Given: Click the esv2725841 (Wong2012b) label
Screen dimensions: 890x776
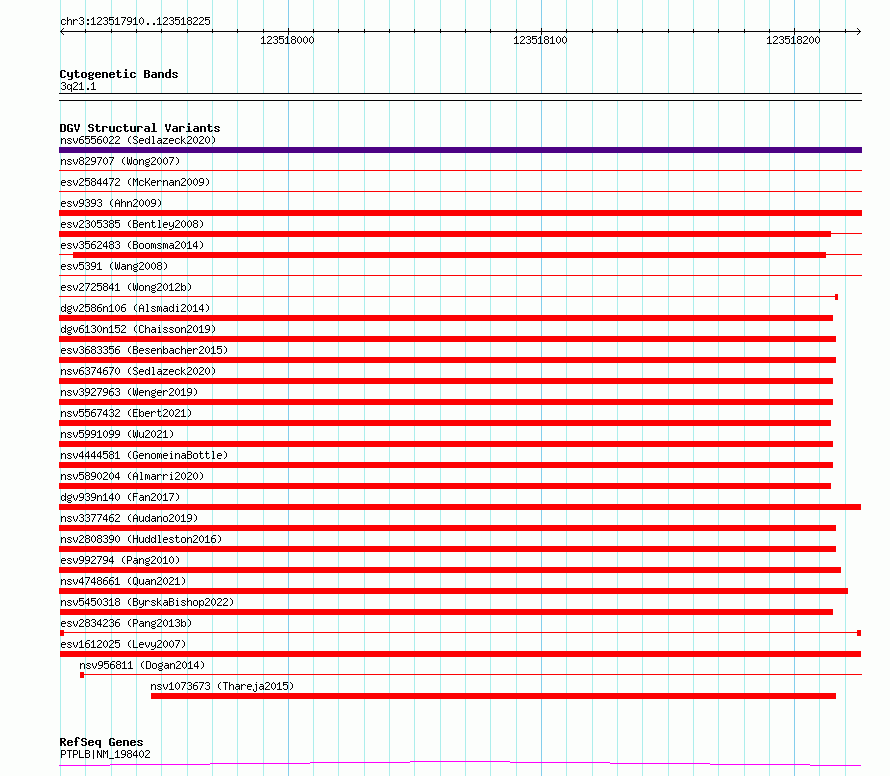Looking at the screenshot, I should click(x=126, y=287).
